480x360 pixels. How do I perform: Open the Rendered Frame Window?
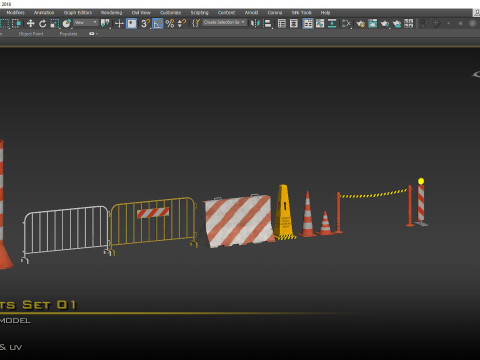pos(372,23)
